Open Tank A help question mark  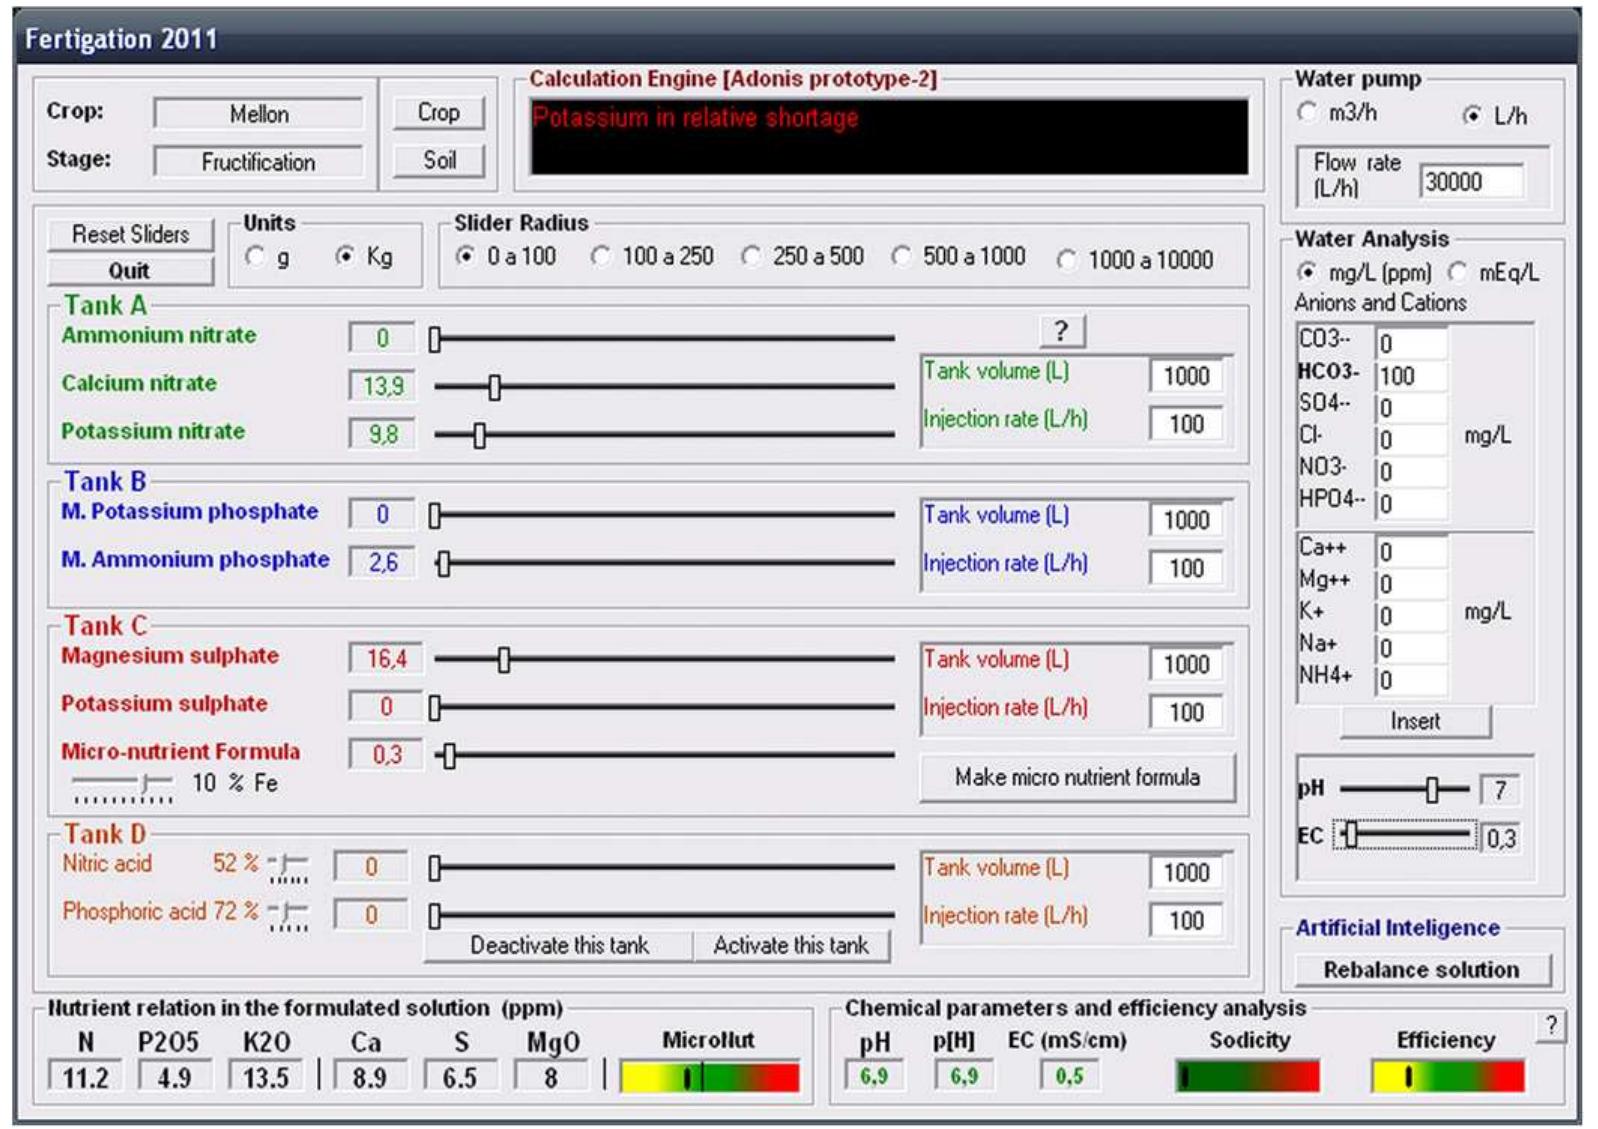(x=1062, y=330)
